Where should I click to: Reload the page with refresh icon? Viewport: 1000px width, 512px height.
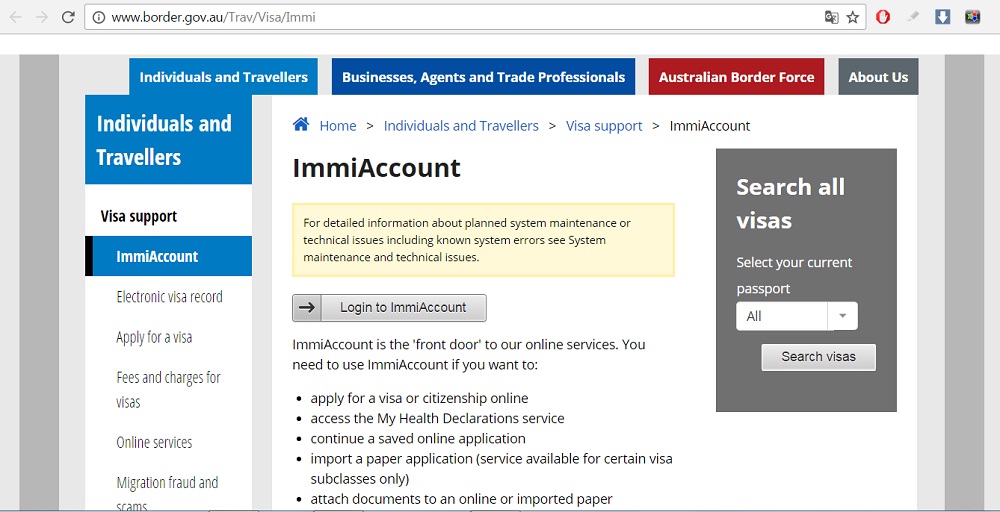click(x=68, y=17)
